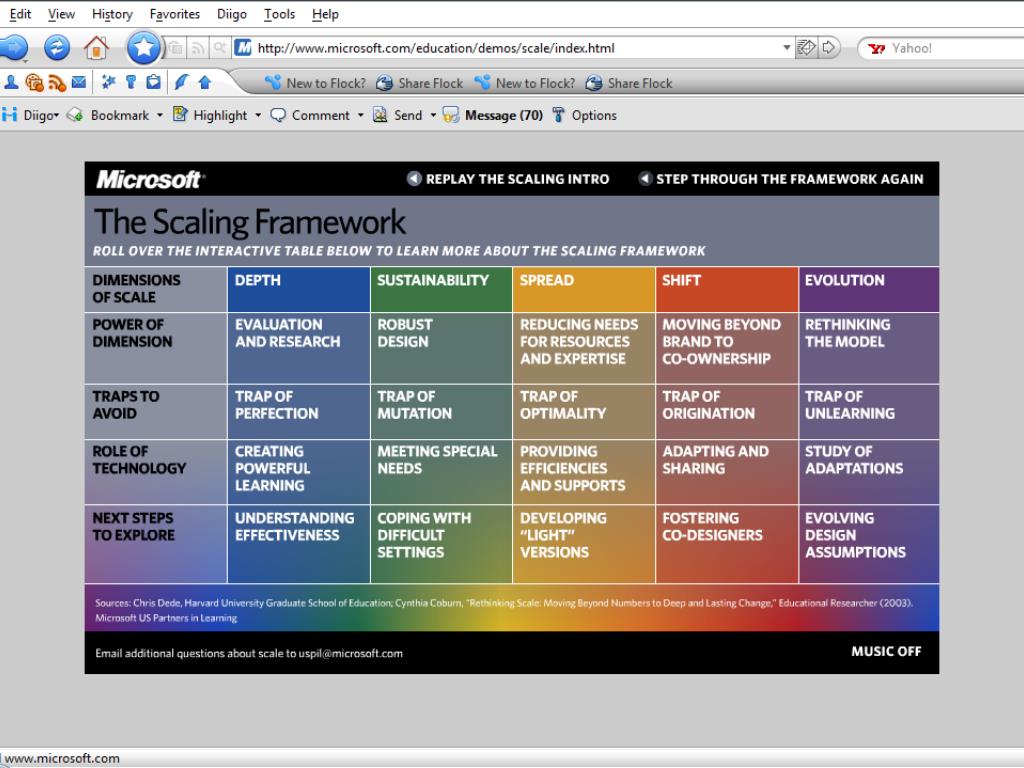This screenshot has height=768, width=1024.
Task: Open Diigo toolbar Options wrench
Action: pyautogui.click(x=558, y=115)
